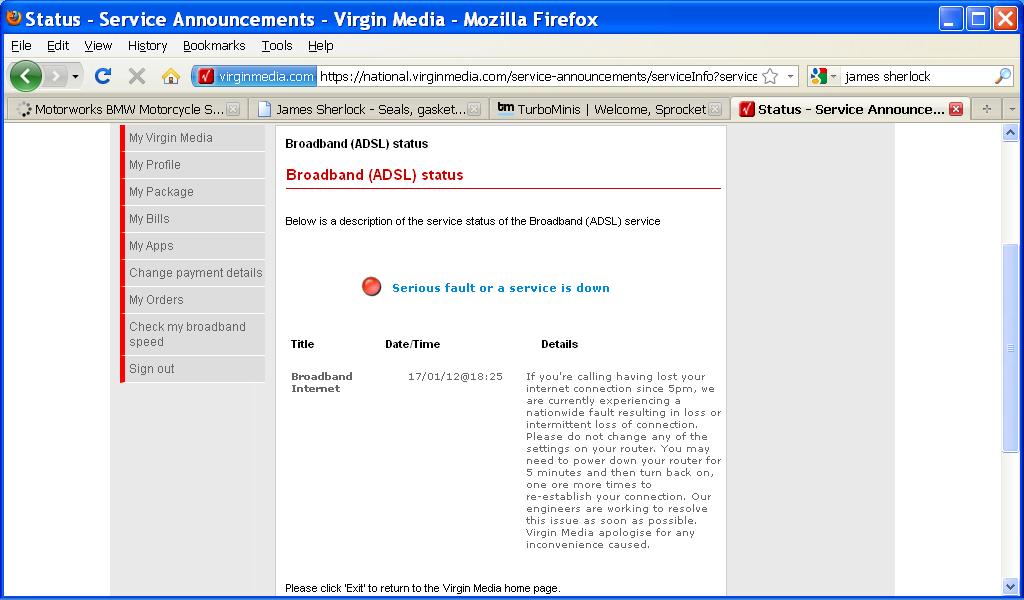Switch to the TurboMinis tab
Viewport: 1024px width, 600px height.
pyautogui.click(x=602, y=109)
